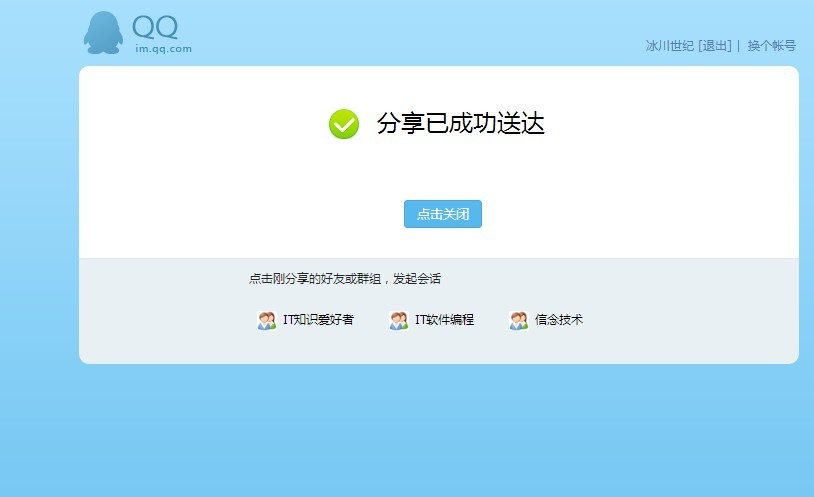Open the 信念技术 label link
The height and width of the screenshot is (497, 814).
[x=558, y=320]
